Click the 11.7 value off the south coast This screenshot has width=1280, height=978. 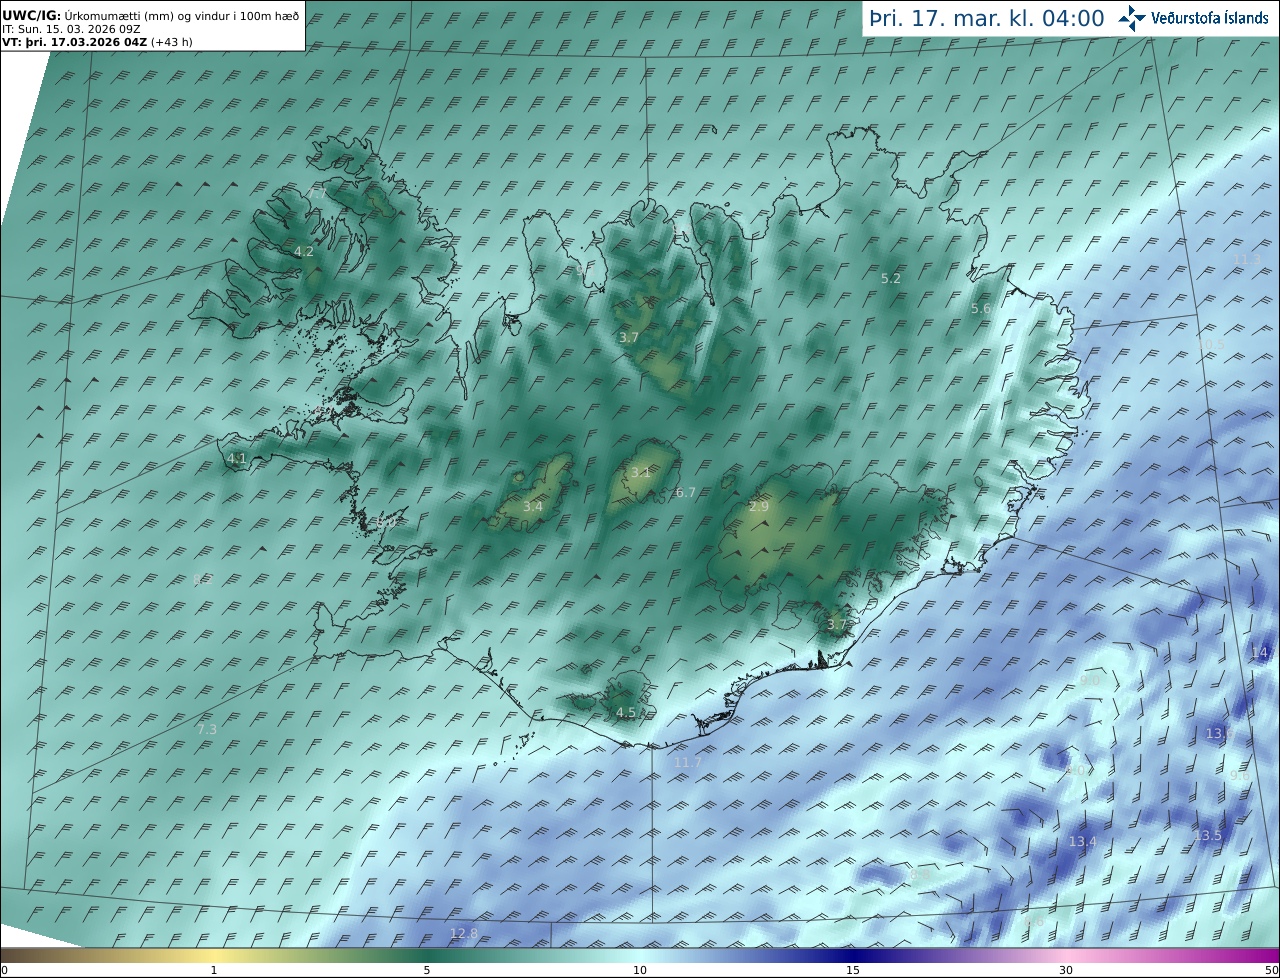point(688,762)
